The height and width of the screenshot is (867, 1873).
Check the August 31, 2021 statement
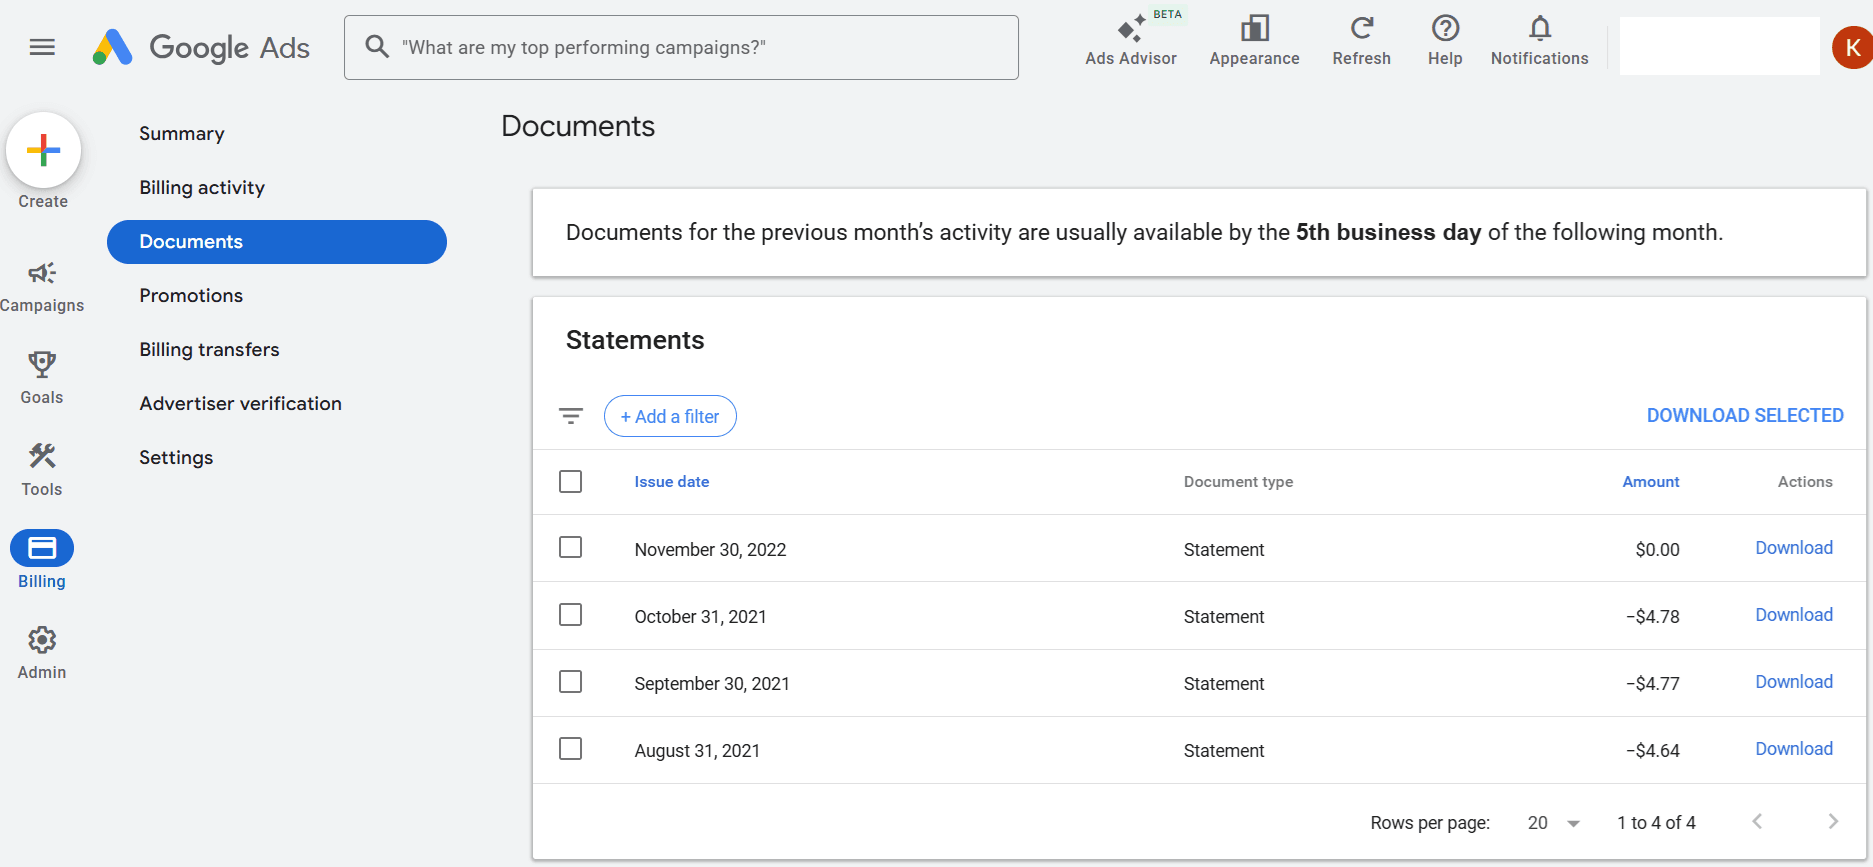(571, 748)
